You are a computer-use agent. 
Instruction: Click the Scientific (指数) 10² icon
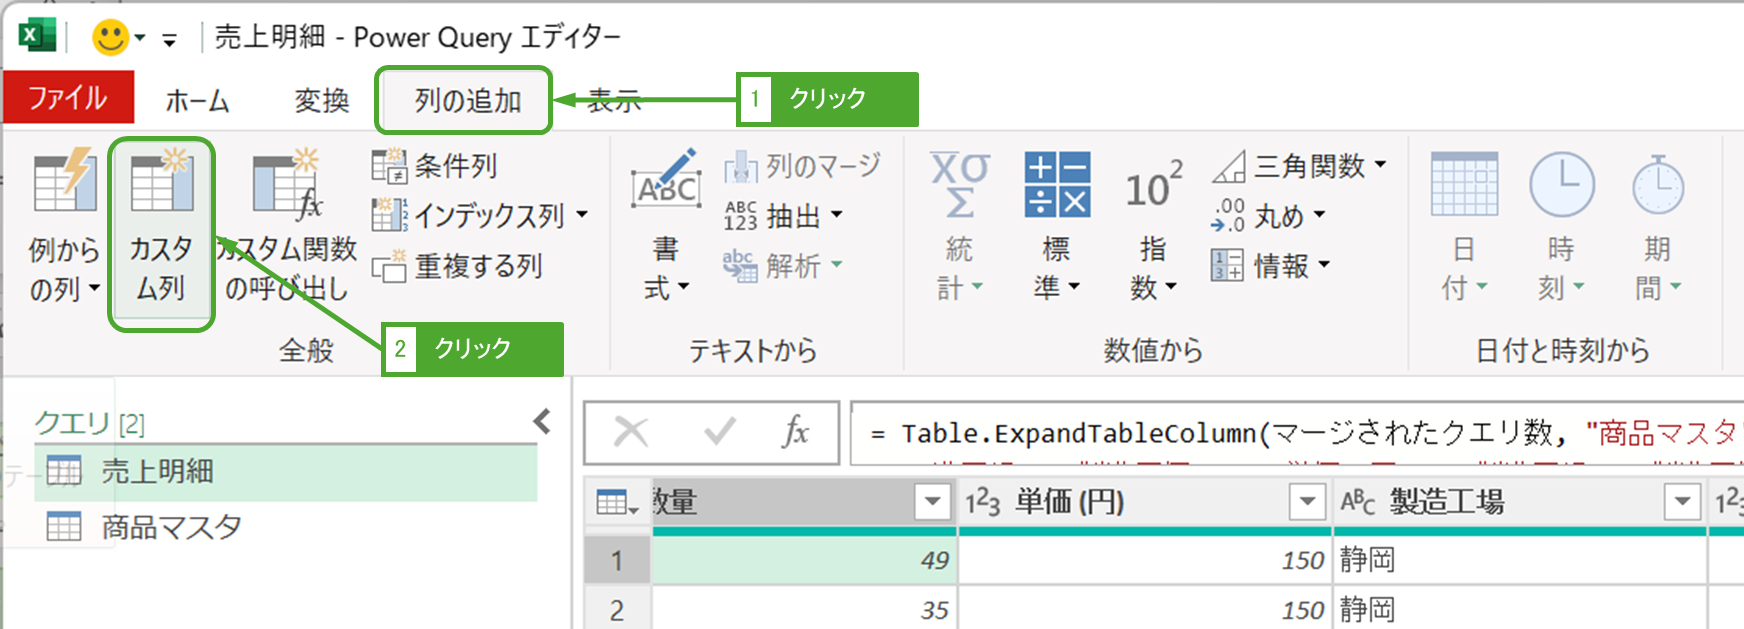[x=1153, y=187]
